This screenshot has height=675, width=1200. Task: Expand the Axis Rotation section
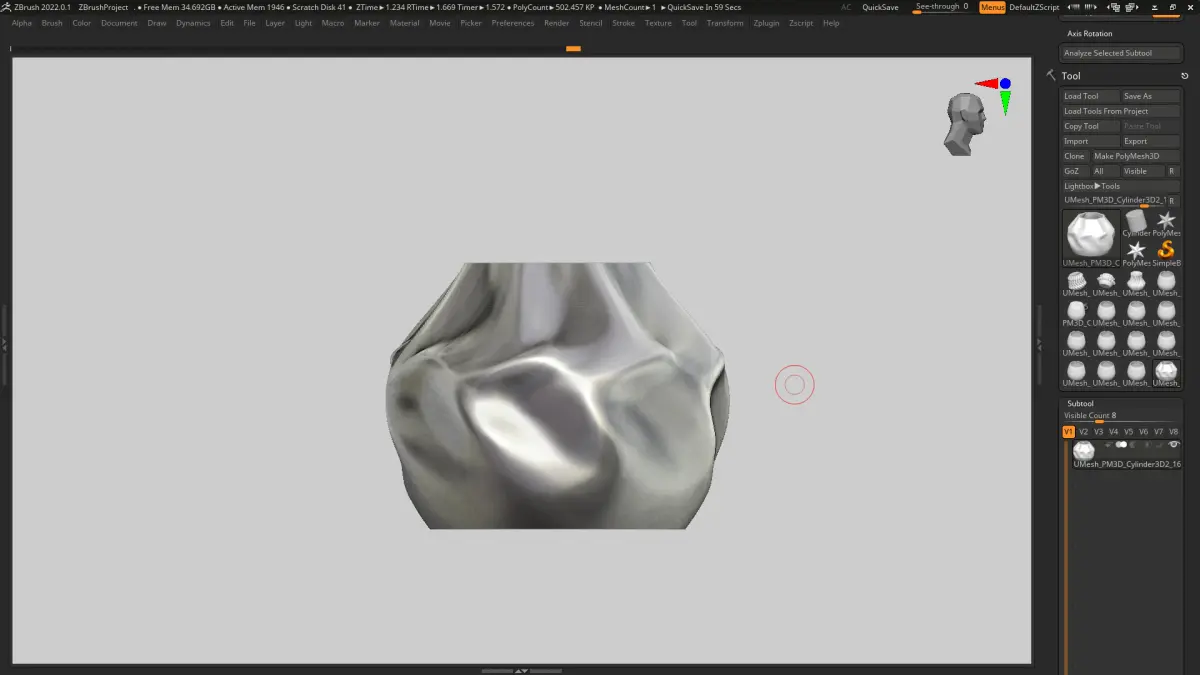pyautogui.click(x=1089, y=34)
